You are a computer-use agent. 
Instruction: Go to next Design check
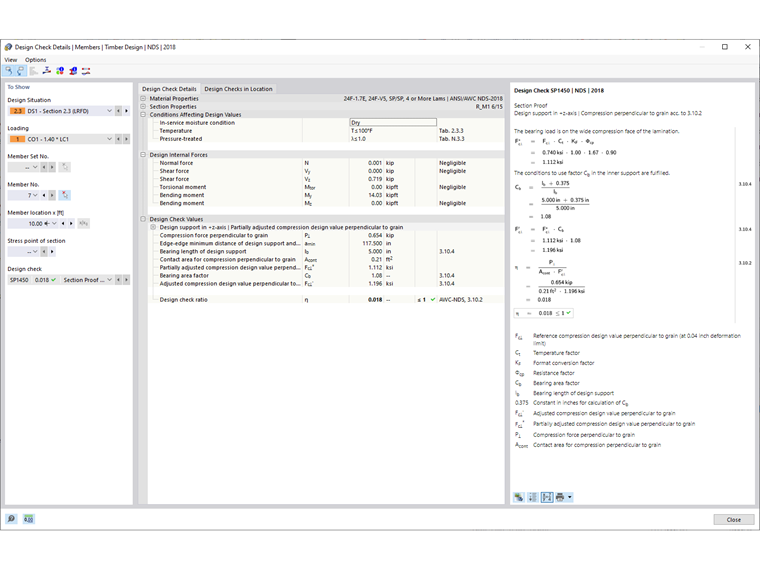coord(127,280)
